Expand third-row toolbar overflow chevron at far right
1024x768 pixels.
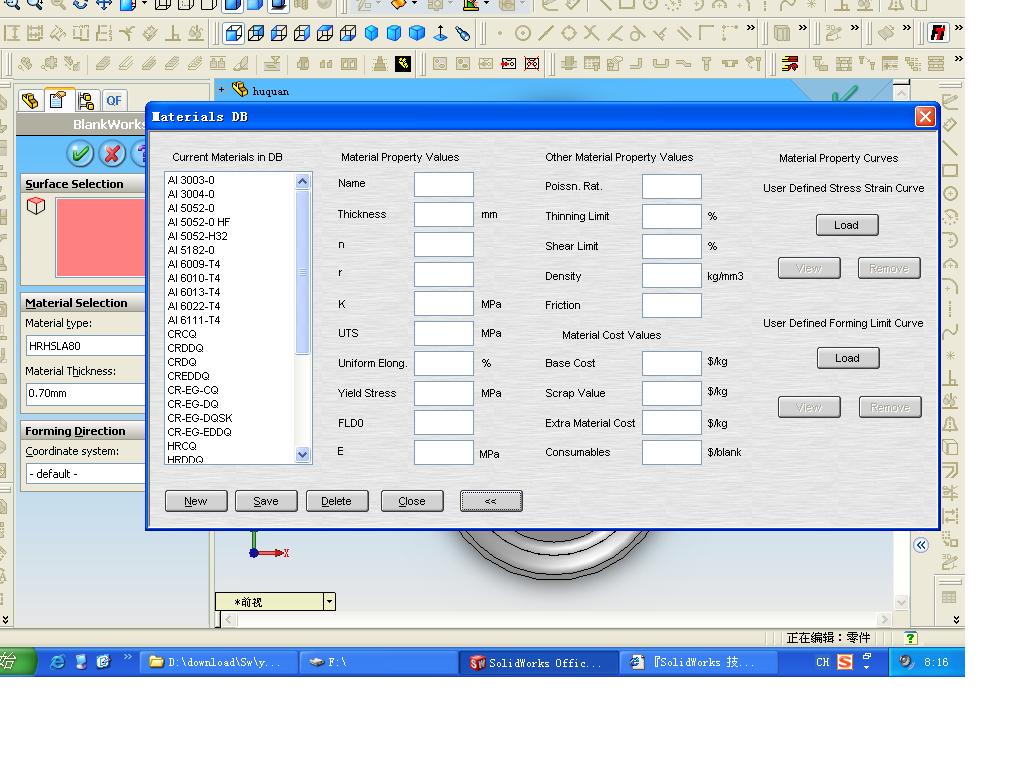[958, 59]
